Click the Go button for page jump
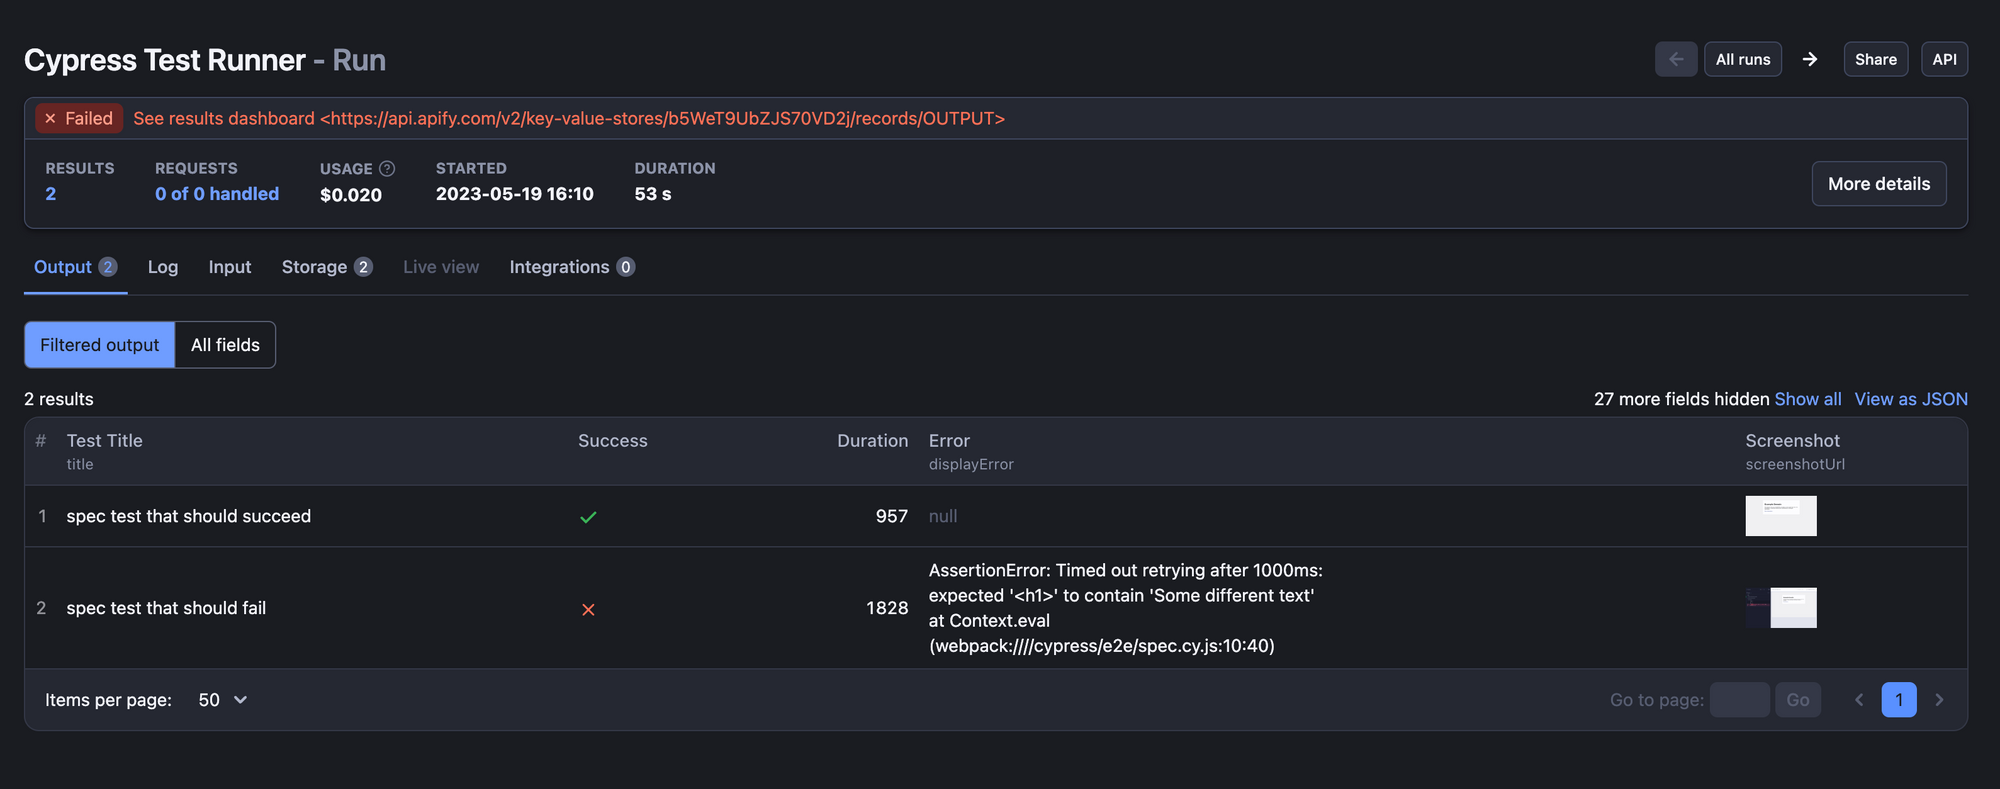 coord(1798,700)
